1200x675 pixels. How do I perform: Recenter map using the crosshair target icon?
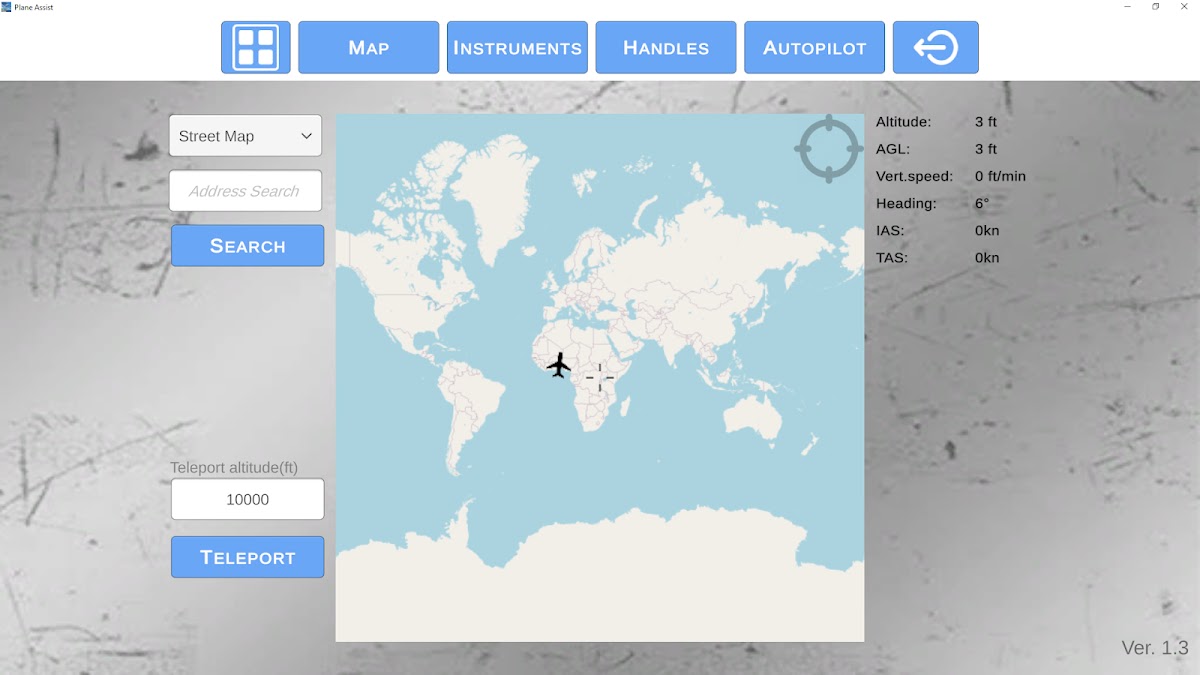pyautogui.click(x=828, y=149)
